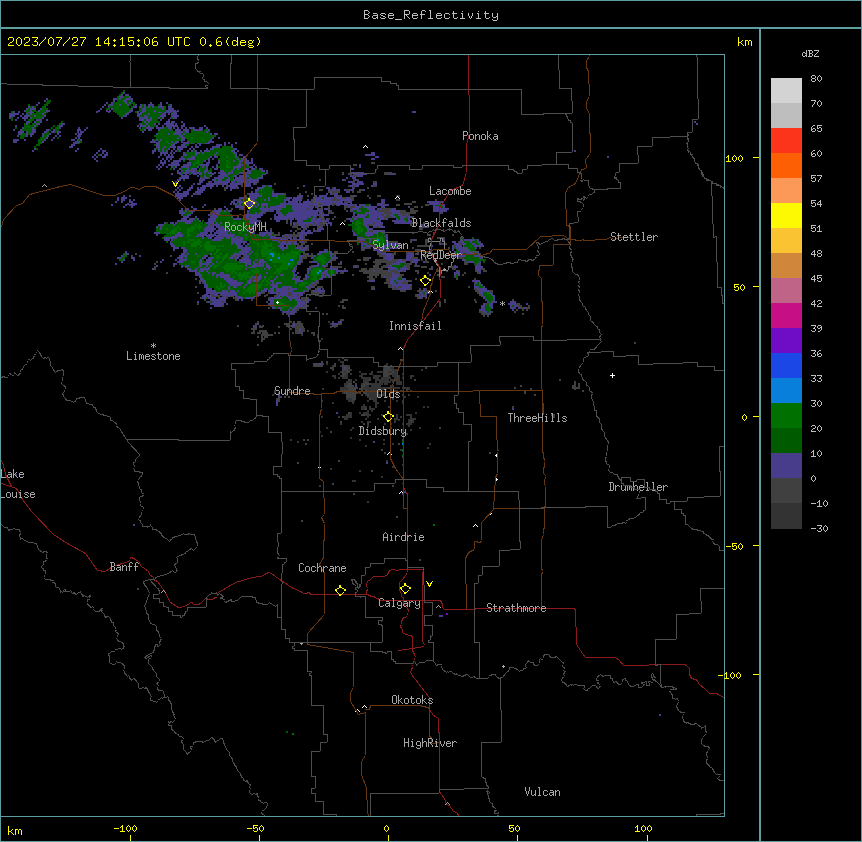
Task: Click the asterisk marker above Limestone
Action: [153, 346]
